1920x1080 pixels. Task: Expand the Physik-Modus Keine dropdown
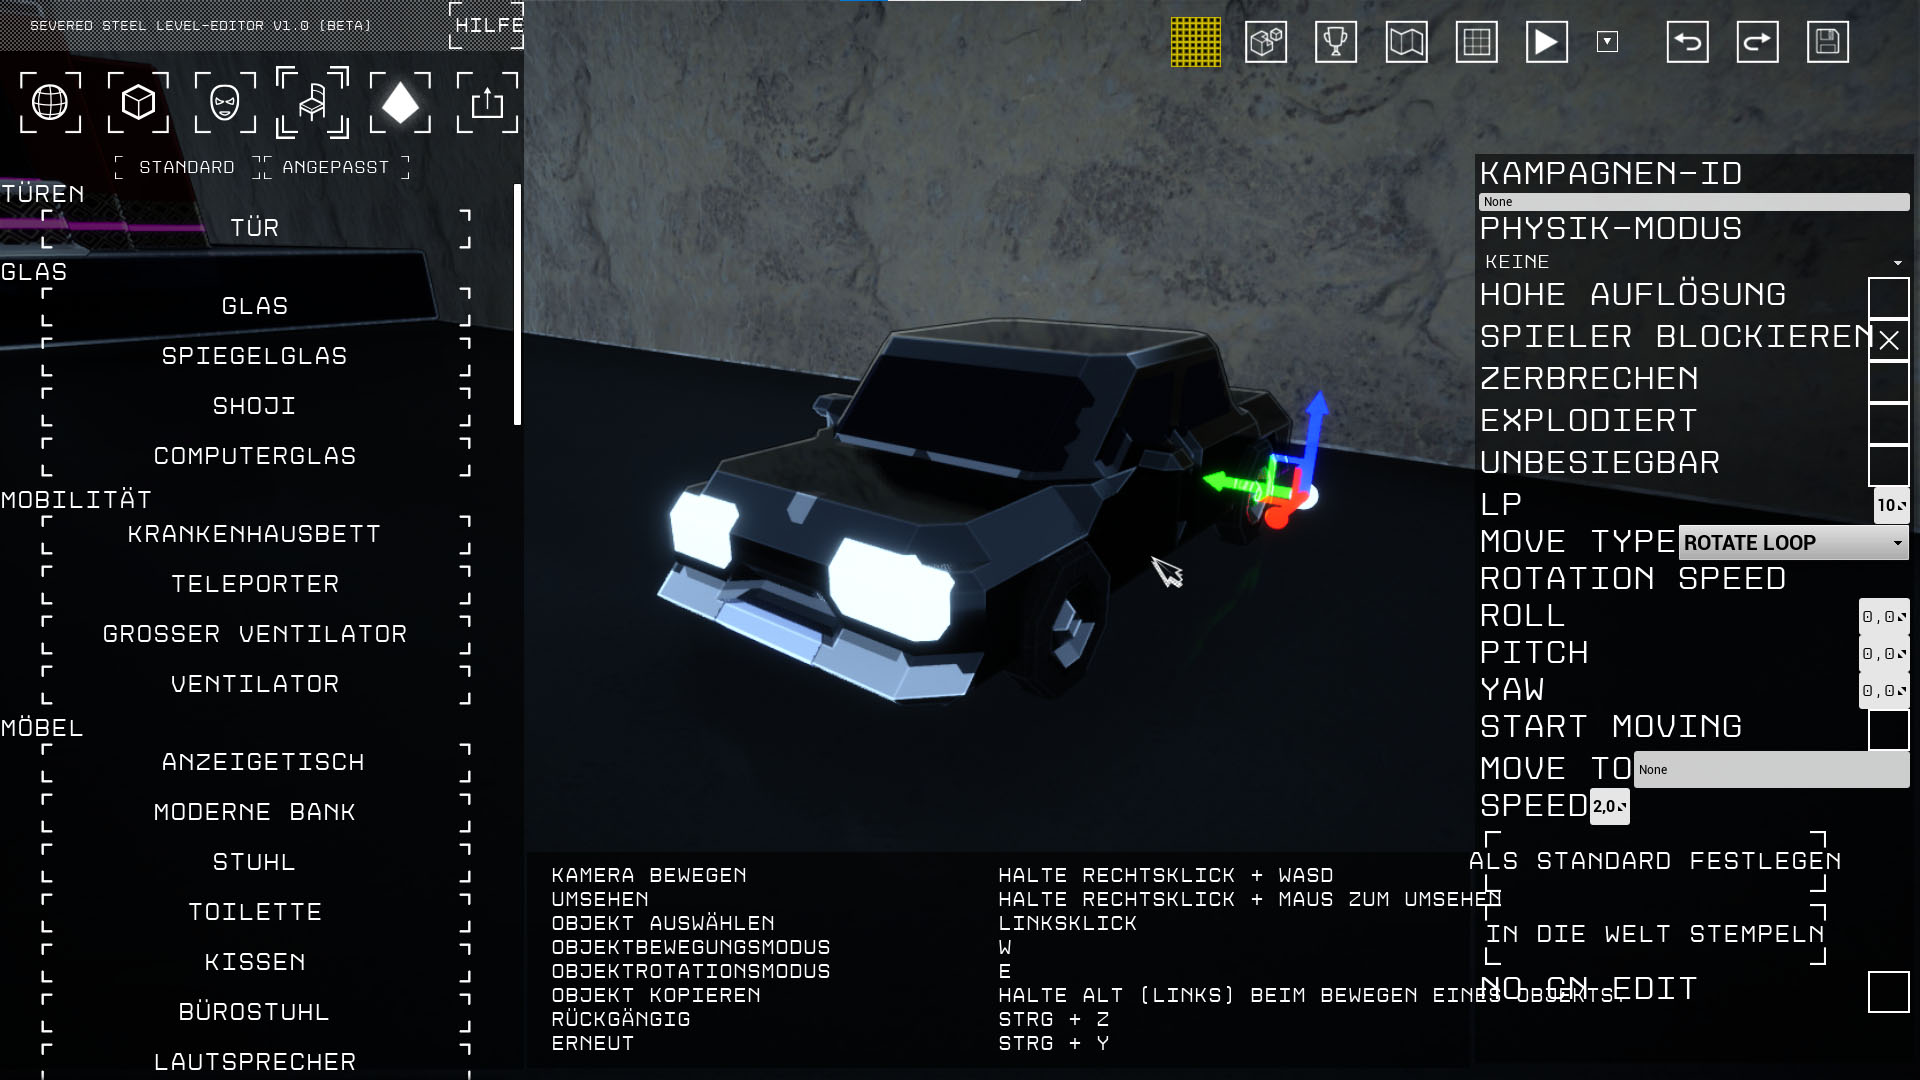coord(1692,262)
